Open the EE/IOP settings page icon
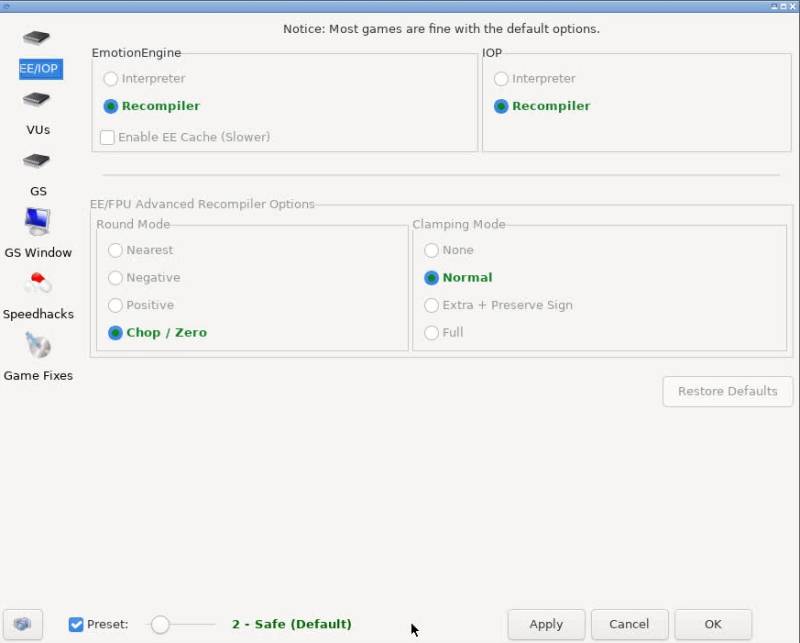 pyautogui.click(x=36, y=38)
